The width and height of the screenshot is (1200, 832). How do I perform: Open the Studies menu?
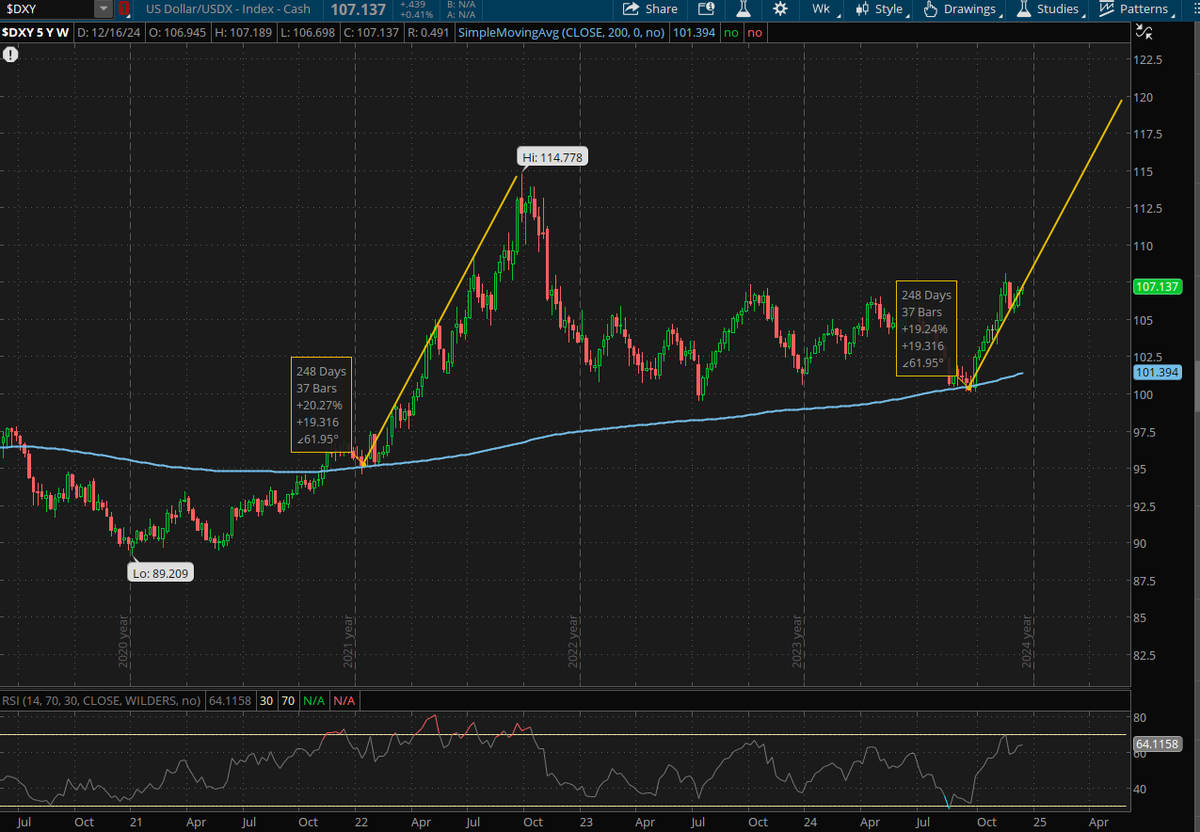(1050, 9)
